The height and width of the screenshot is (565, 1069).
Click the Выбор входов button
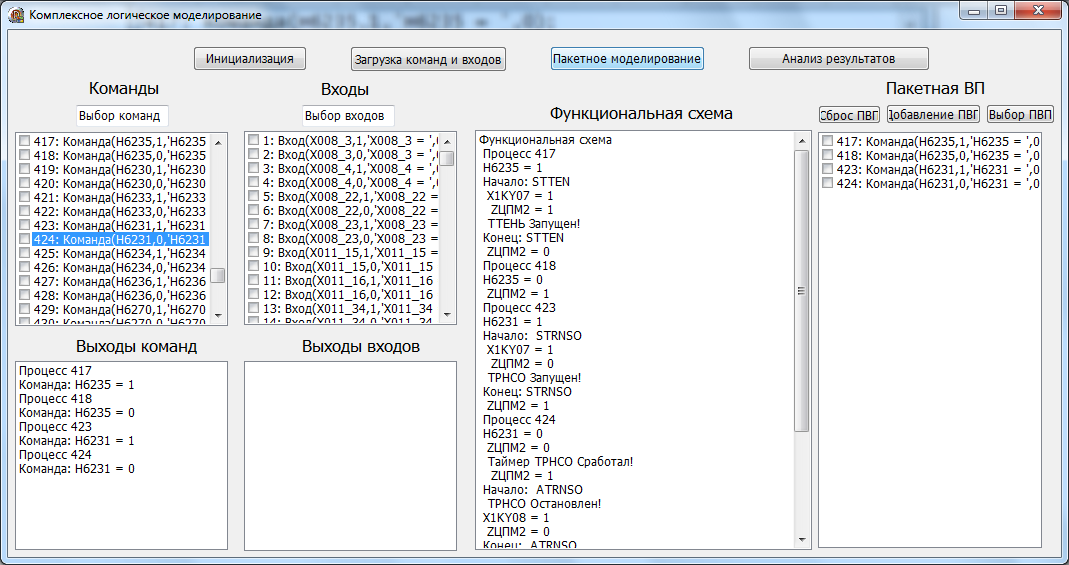click(348, 116)
